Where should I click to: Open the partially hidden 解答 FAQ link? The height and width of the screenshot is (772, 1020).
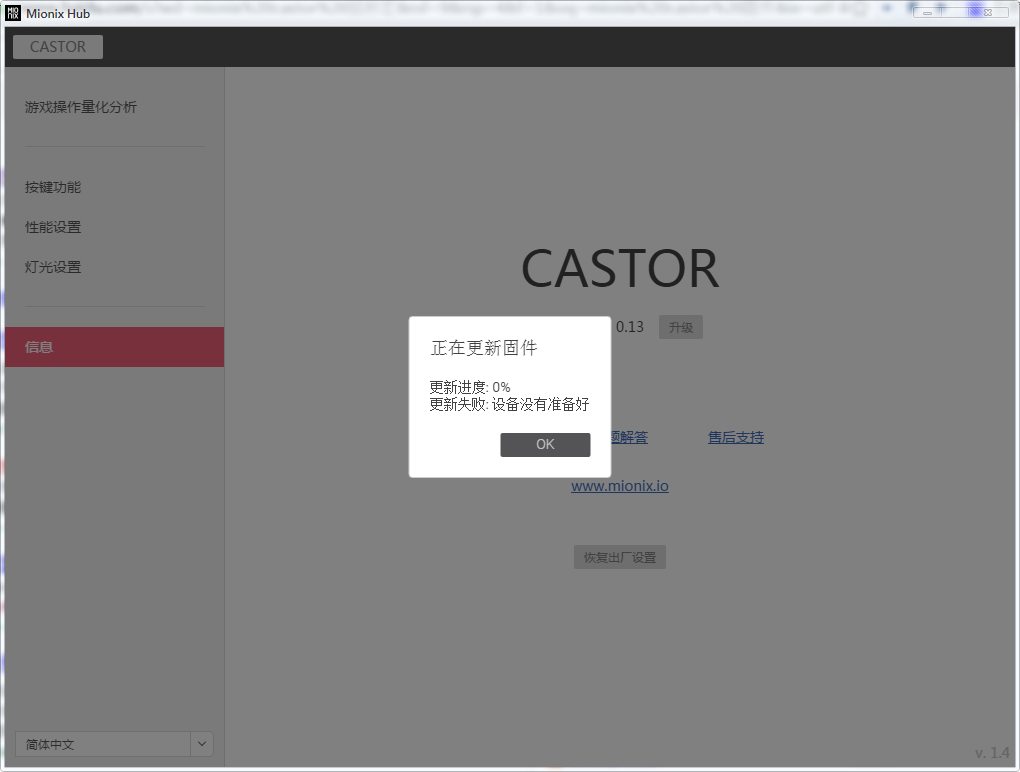630,438
